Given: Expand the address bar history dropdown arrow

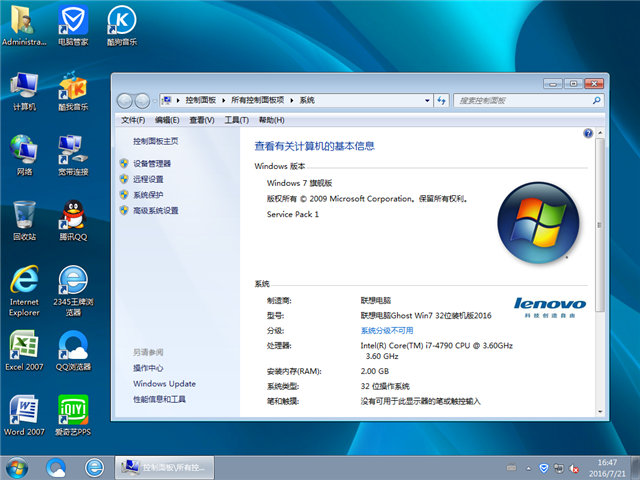Looking at the screenshot, I should 425,100.
